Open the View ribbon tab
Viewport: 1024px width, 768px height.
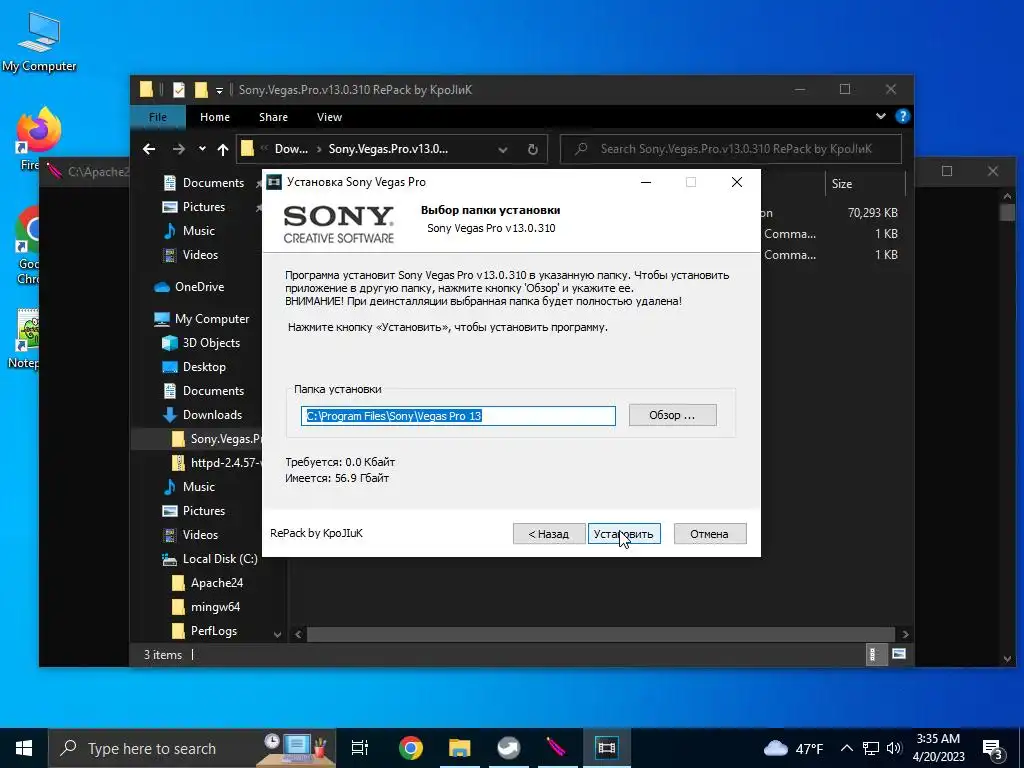tap(329, 117)
